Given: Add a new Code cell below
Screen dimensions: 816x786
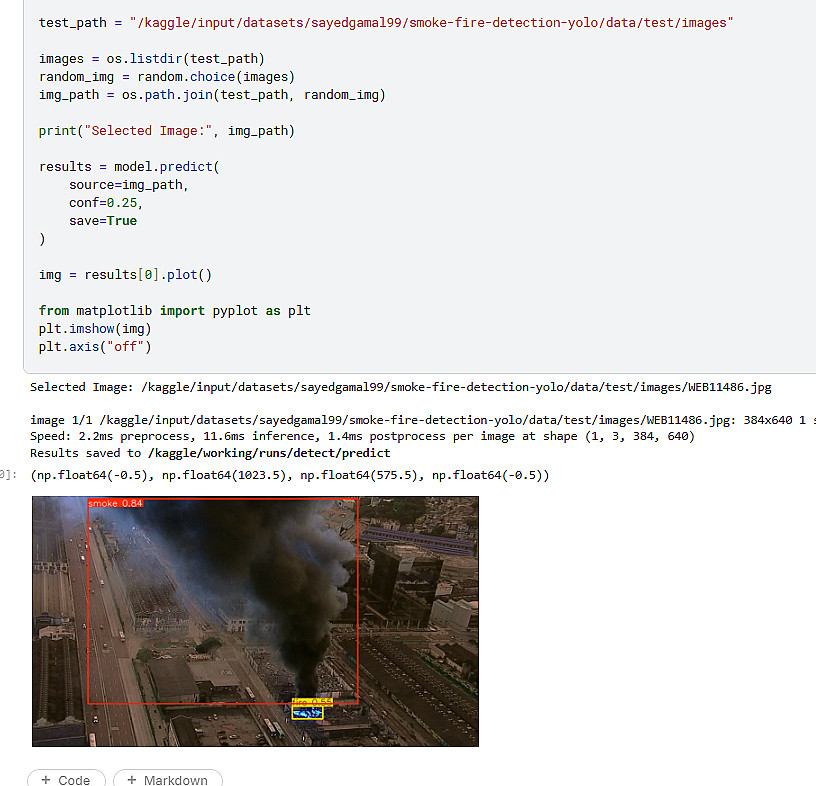Looking at the screenshot, I should click(66, 778).
